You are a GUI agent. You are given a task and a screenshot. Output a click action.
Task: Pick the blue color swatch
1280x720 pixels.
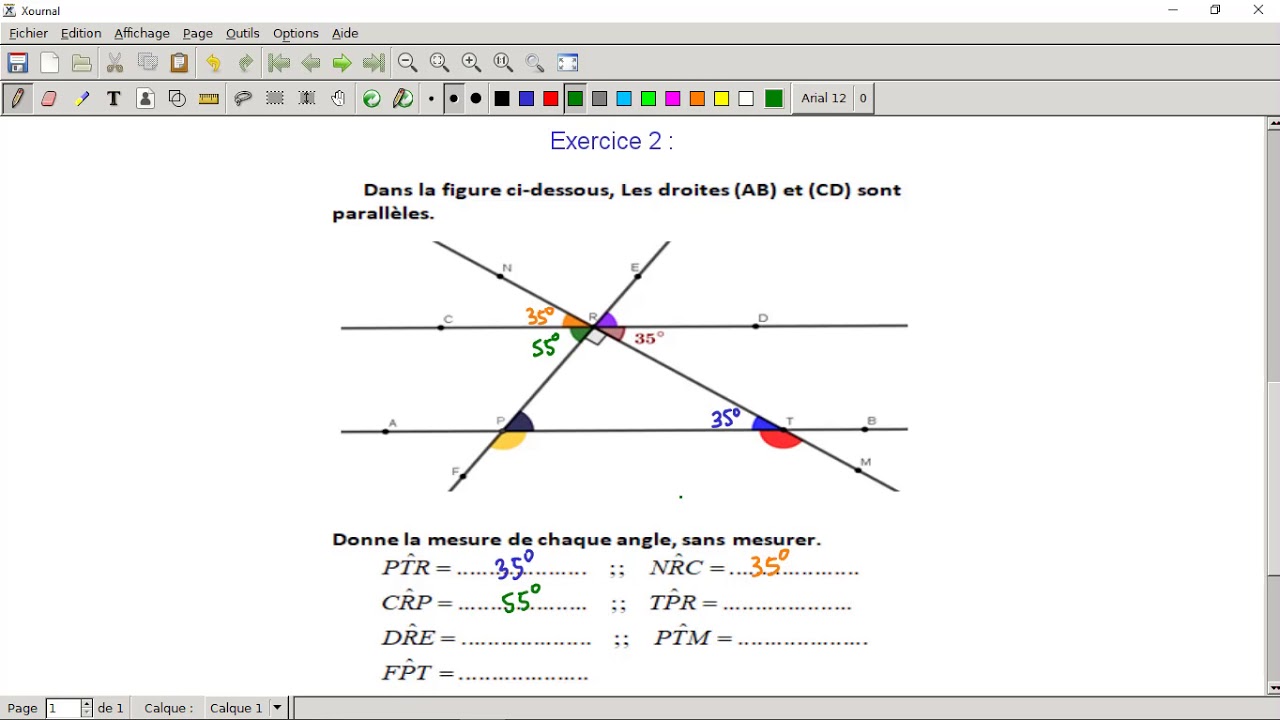pyautogui.click(x=526, y=98)
